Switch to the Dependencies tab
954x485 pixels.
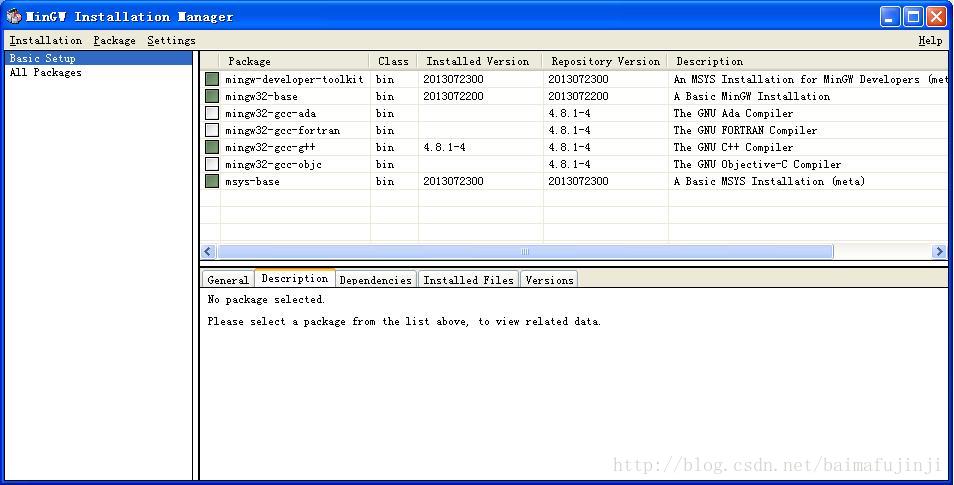tap(375, 280)
